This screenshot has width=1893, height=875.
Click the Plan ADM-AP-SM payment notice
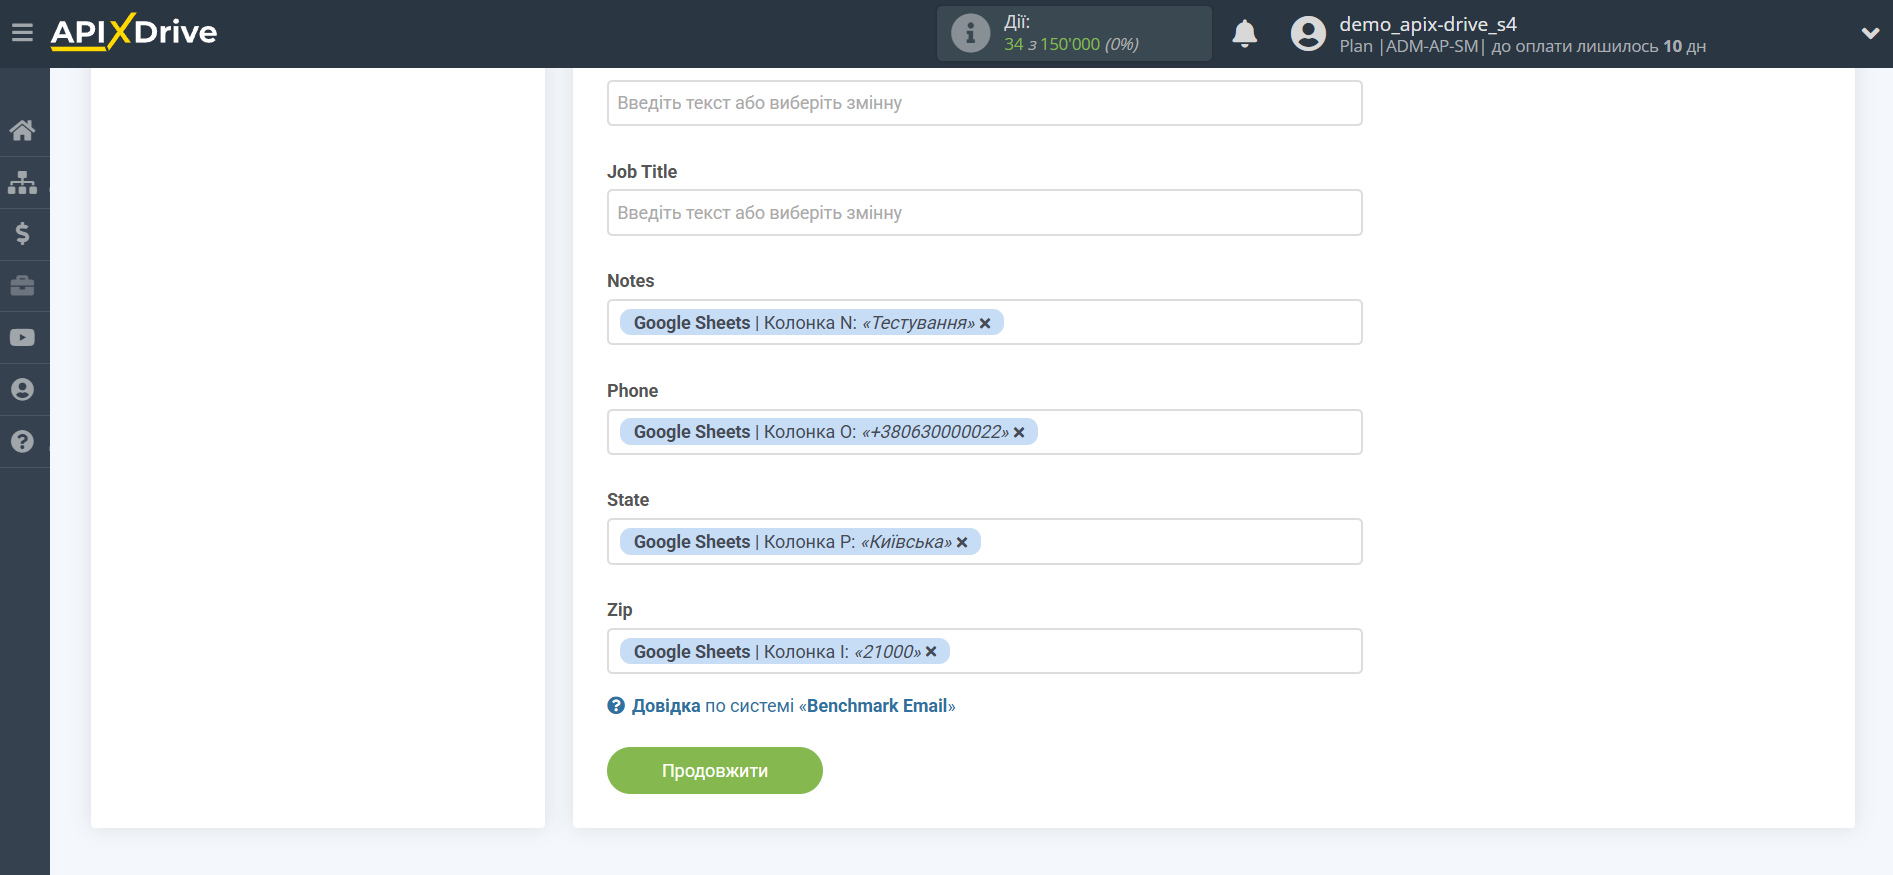1522,46
